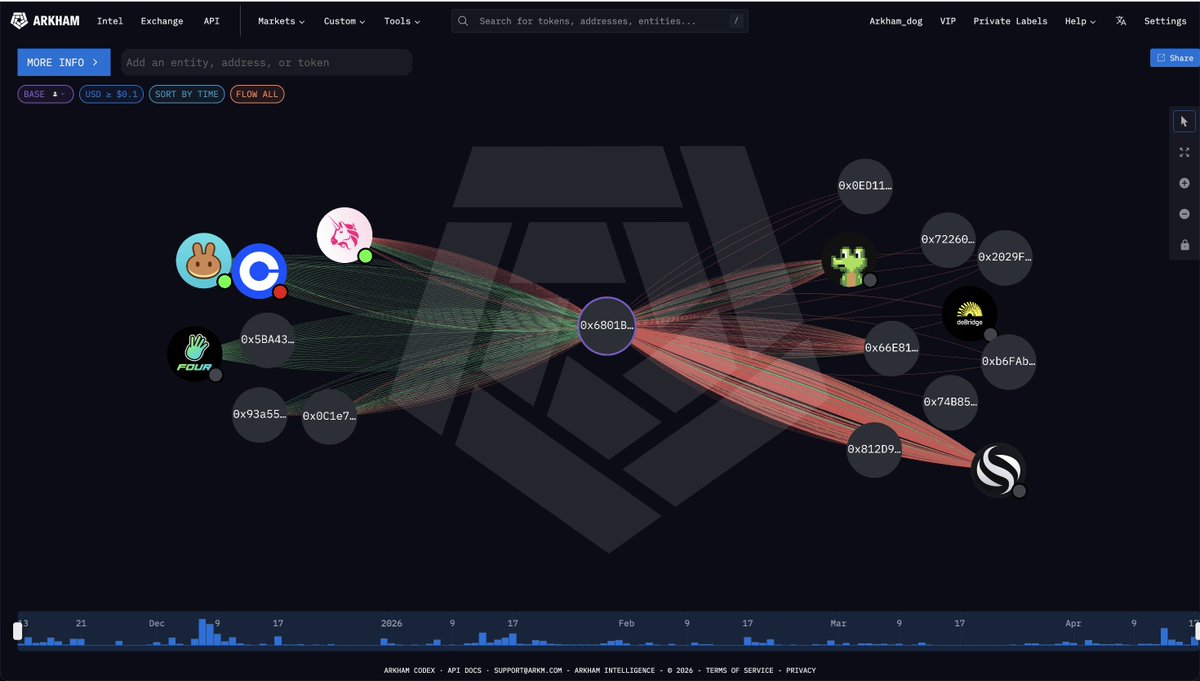Select the FOUR hand logo node
1200x681 pixels.
(194, 354)
